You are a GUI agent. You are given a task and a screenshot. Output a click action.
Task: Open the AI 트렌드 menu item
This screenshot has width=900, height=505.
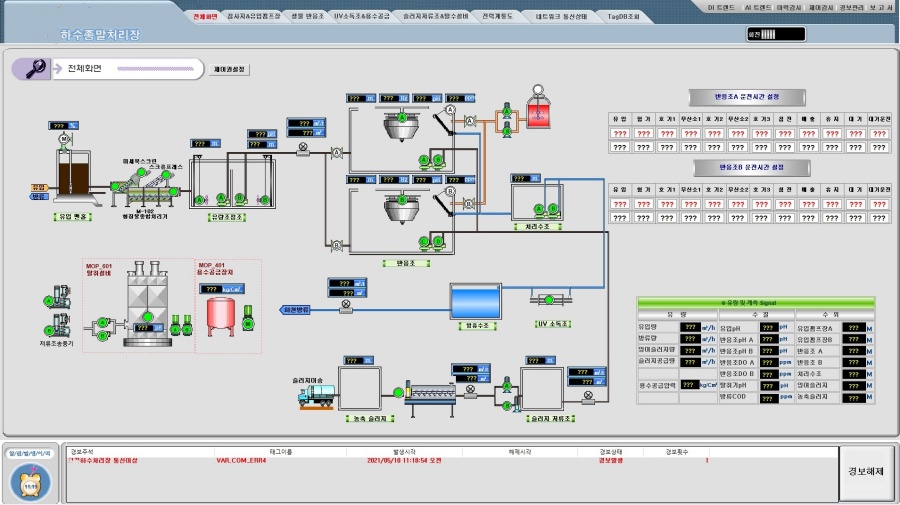point(758,7)
